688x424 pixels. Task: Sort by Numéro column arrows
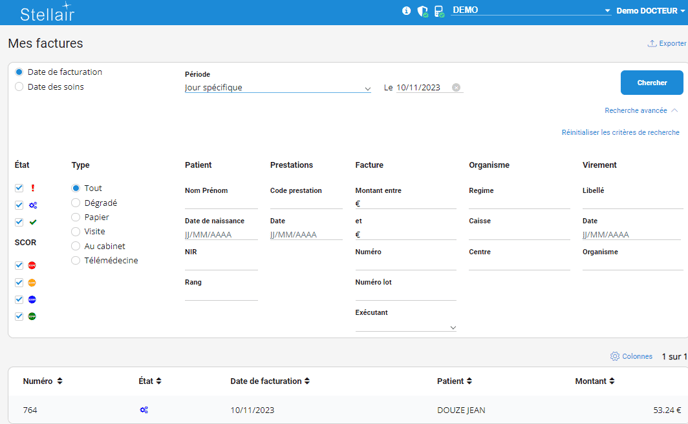click(x=60, y=381)
